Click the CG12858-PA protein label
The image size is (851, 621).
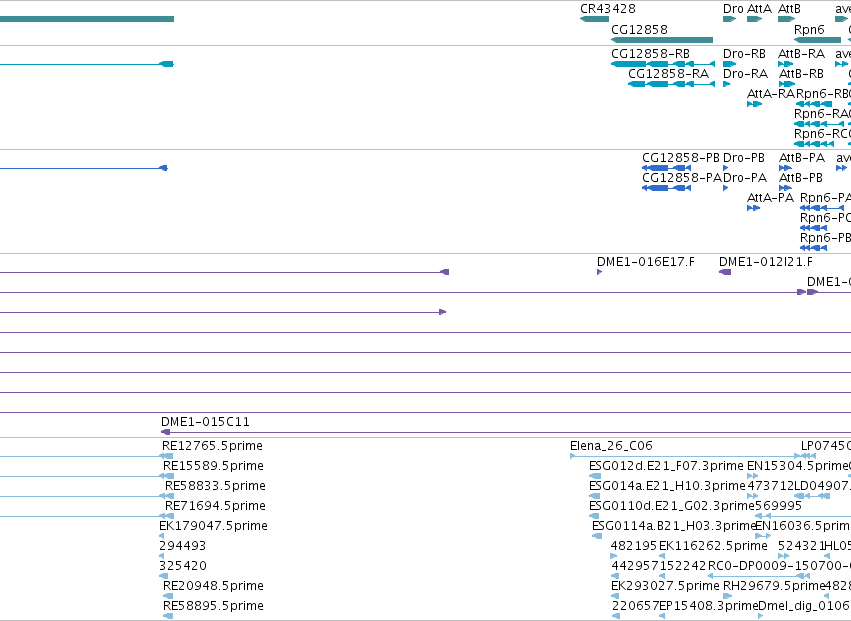[x=682, y=178]
